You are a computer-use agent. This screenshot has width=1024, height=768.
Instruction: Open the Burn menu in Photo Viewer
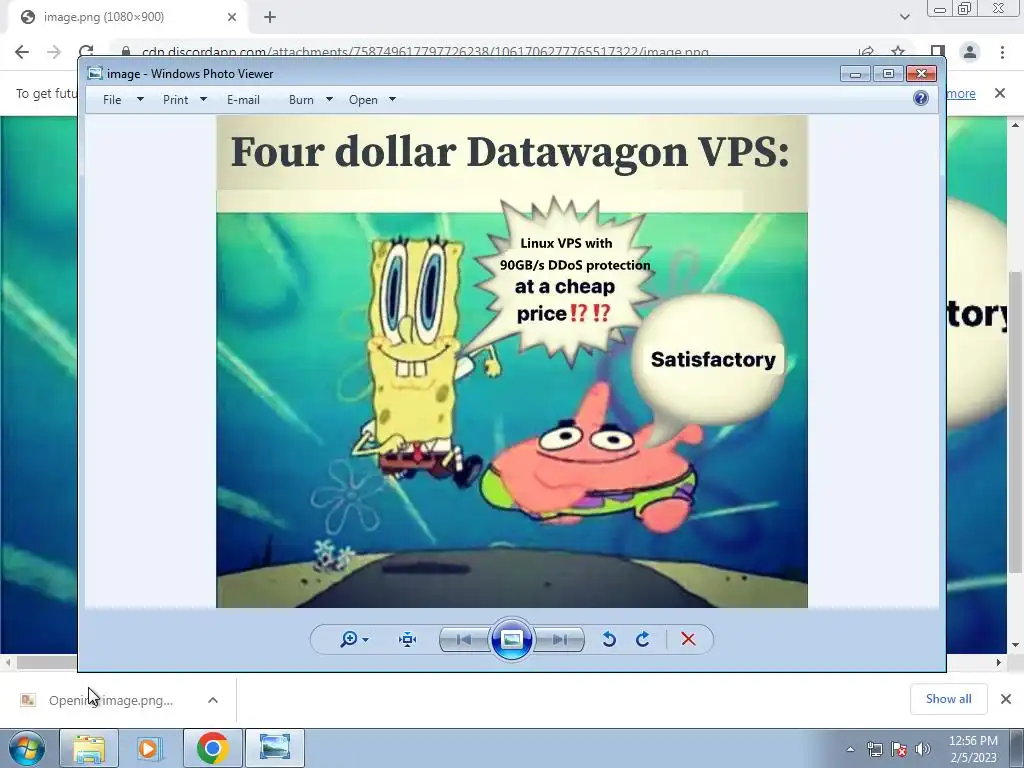301,99
